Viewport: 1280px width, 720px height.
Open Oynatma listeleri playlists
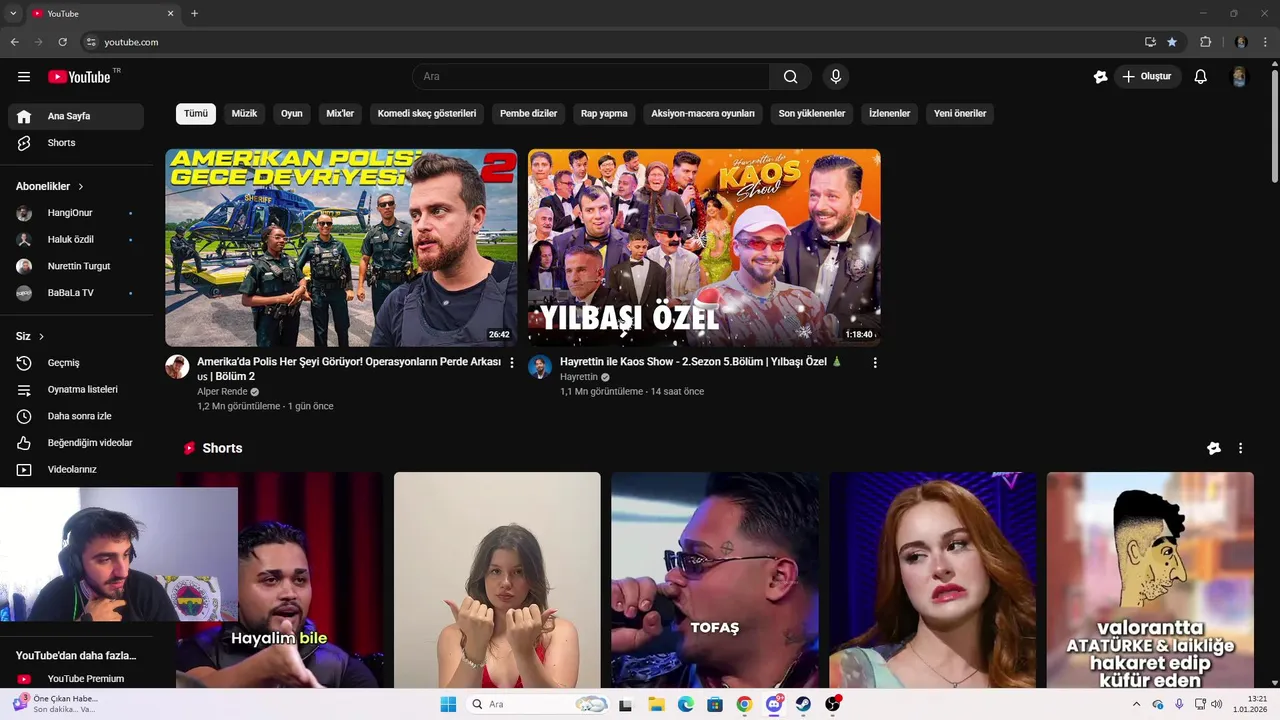76,389
